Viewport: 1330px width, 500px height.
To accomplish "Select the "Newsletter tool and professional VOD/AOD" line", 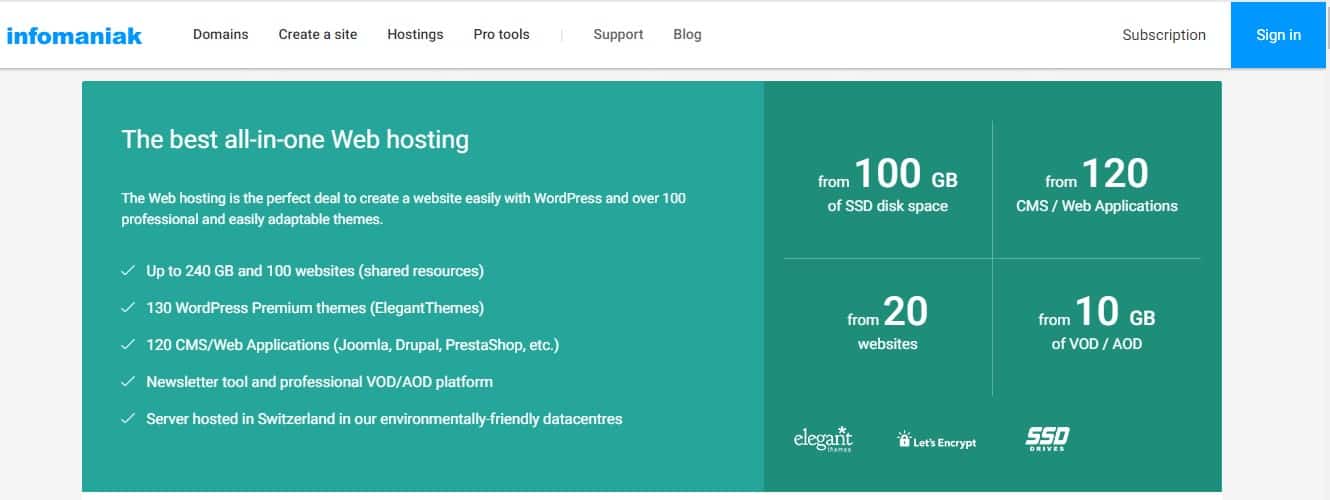I will pyautogui.click(x=319, y=382).
